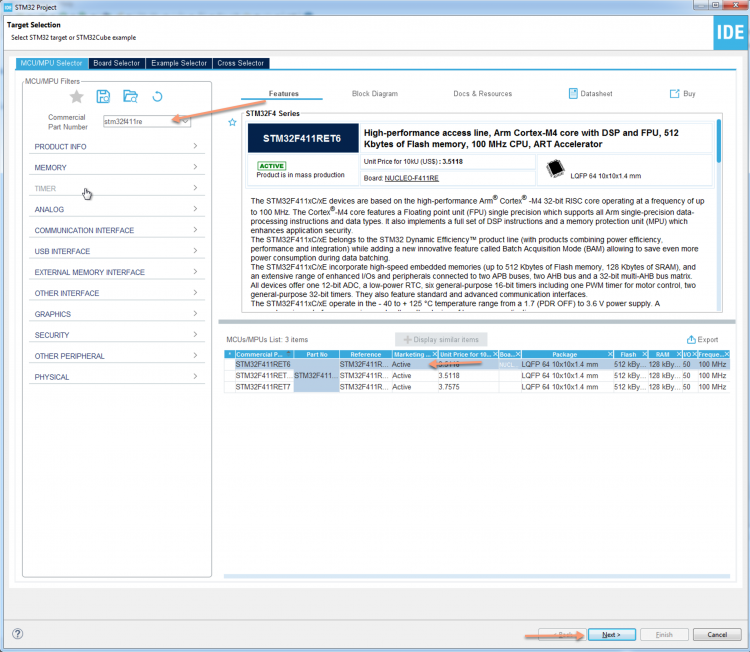
Task: Export the MCU list
Action: pos(702,340)
